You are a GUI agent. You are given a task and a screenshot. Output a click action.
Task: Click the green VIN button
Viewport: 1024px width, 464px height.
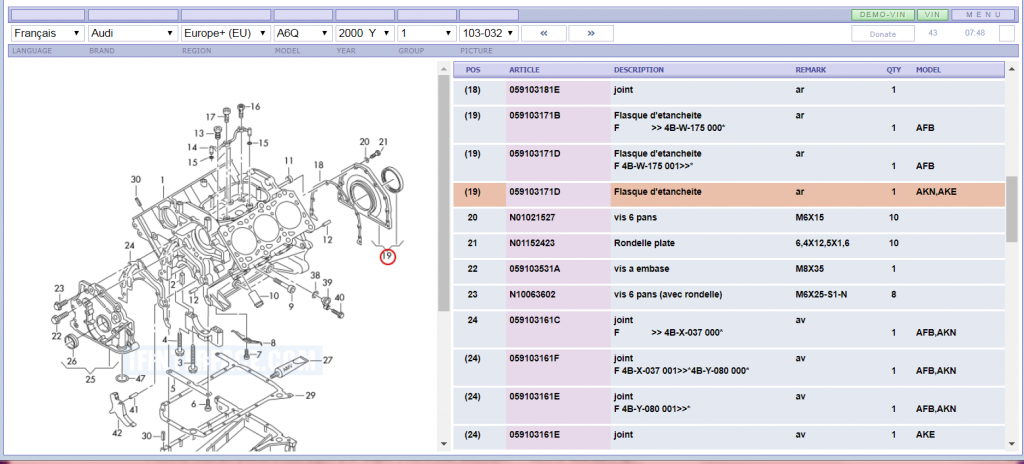932,15
